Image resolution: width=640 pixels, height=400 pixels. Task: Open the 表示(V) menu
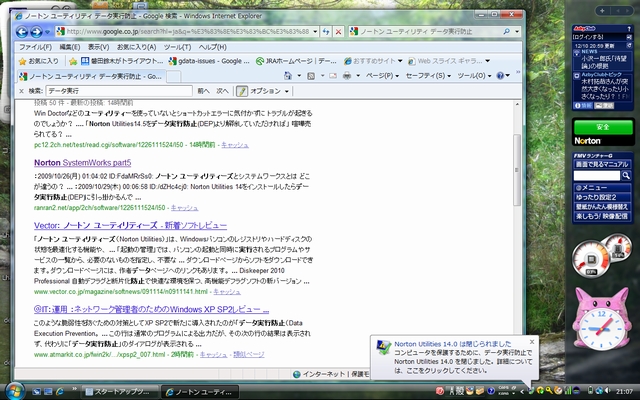pyautogui.click(x=98, y=47)
